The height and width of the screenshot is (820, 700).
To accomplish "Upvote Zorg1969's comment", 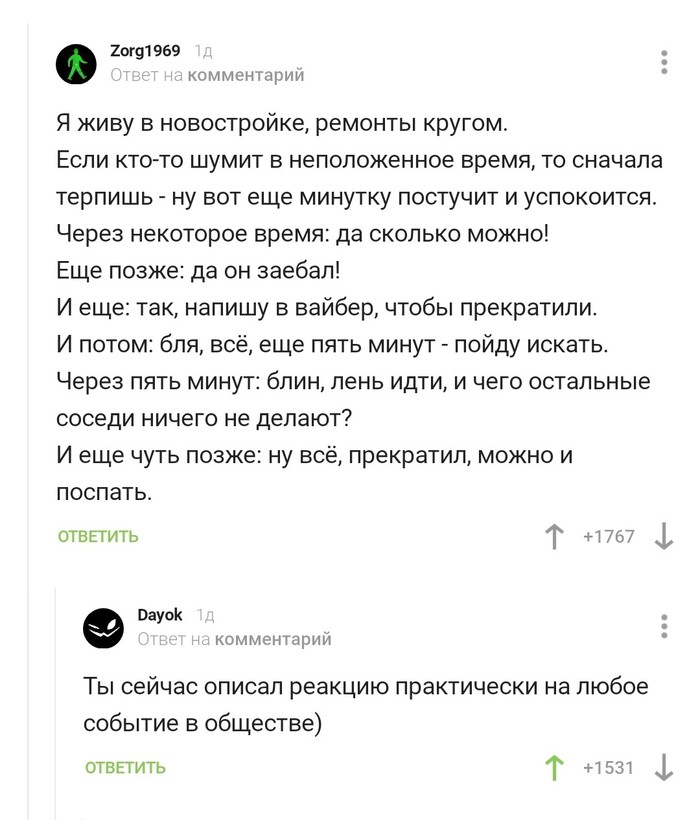I will point(553,537).
